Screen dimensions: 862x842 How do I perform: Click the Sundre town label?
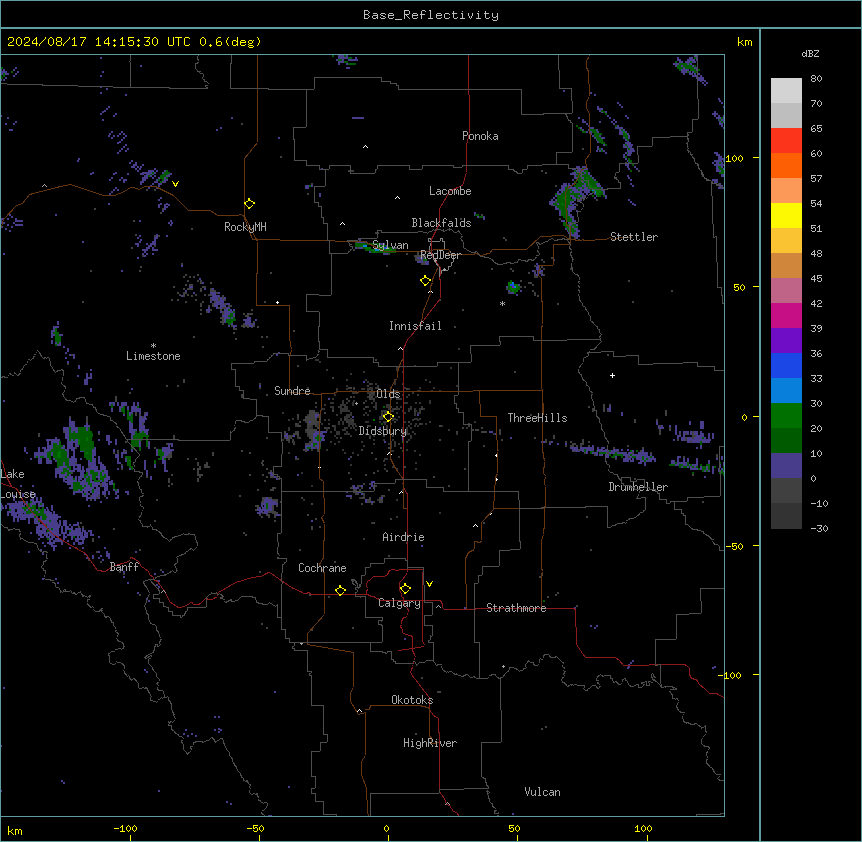tap(292, 391)
